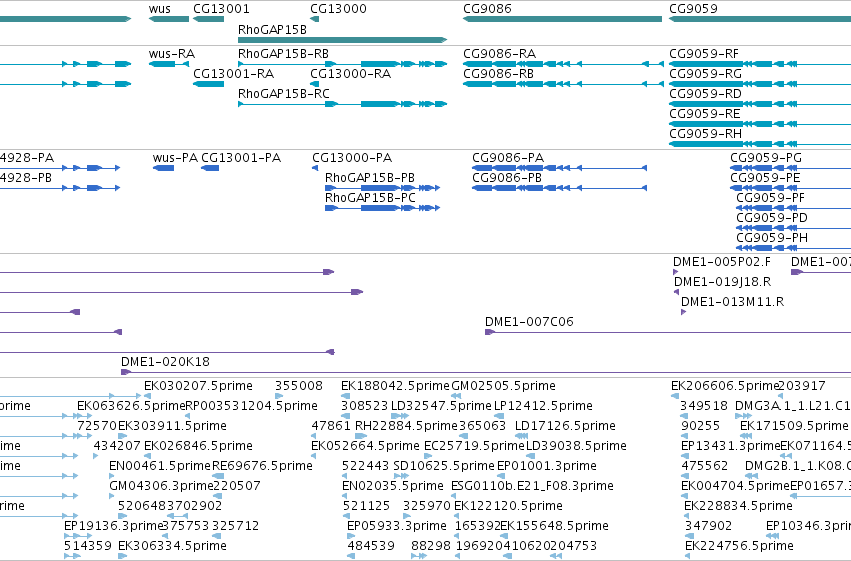Select the RH22884.5prime EST label
Image resolution: width=851 pixels, height=561 pixels.
(x=407, y=426)
